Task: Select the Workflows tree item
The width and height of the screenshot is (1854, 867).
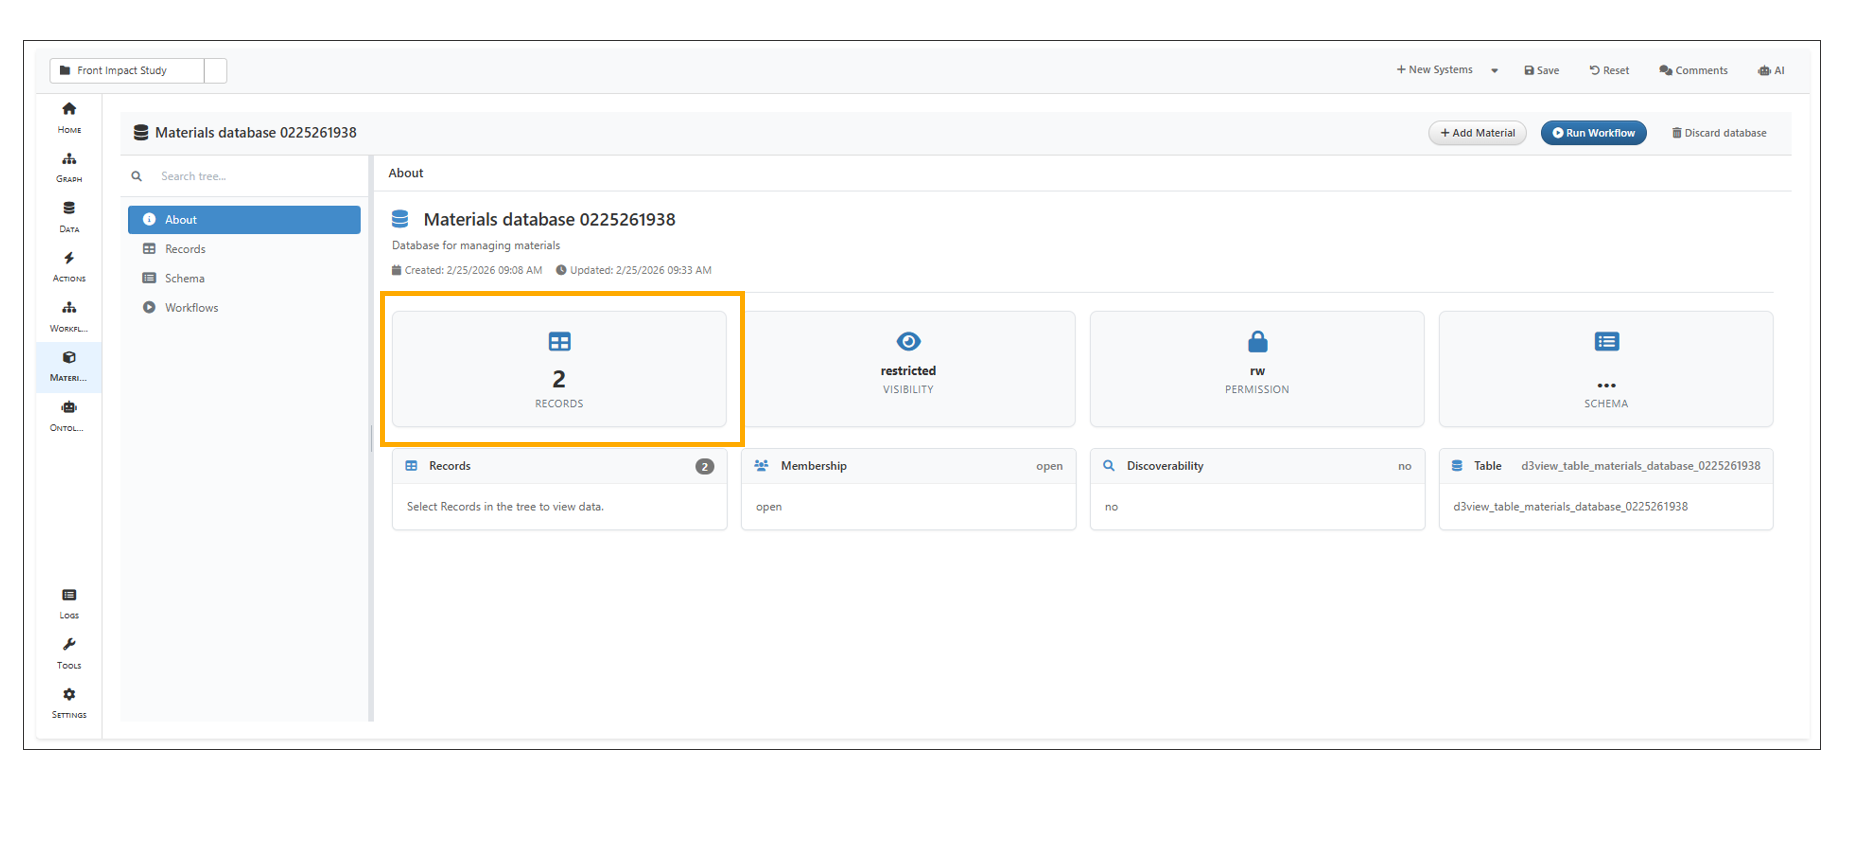Action: coord(191,308)
